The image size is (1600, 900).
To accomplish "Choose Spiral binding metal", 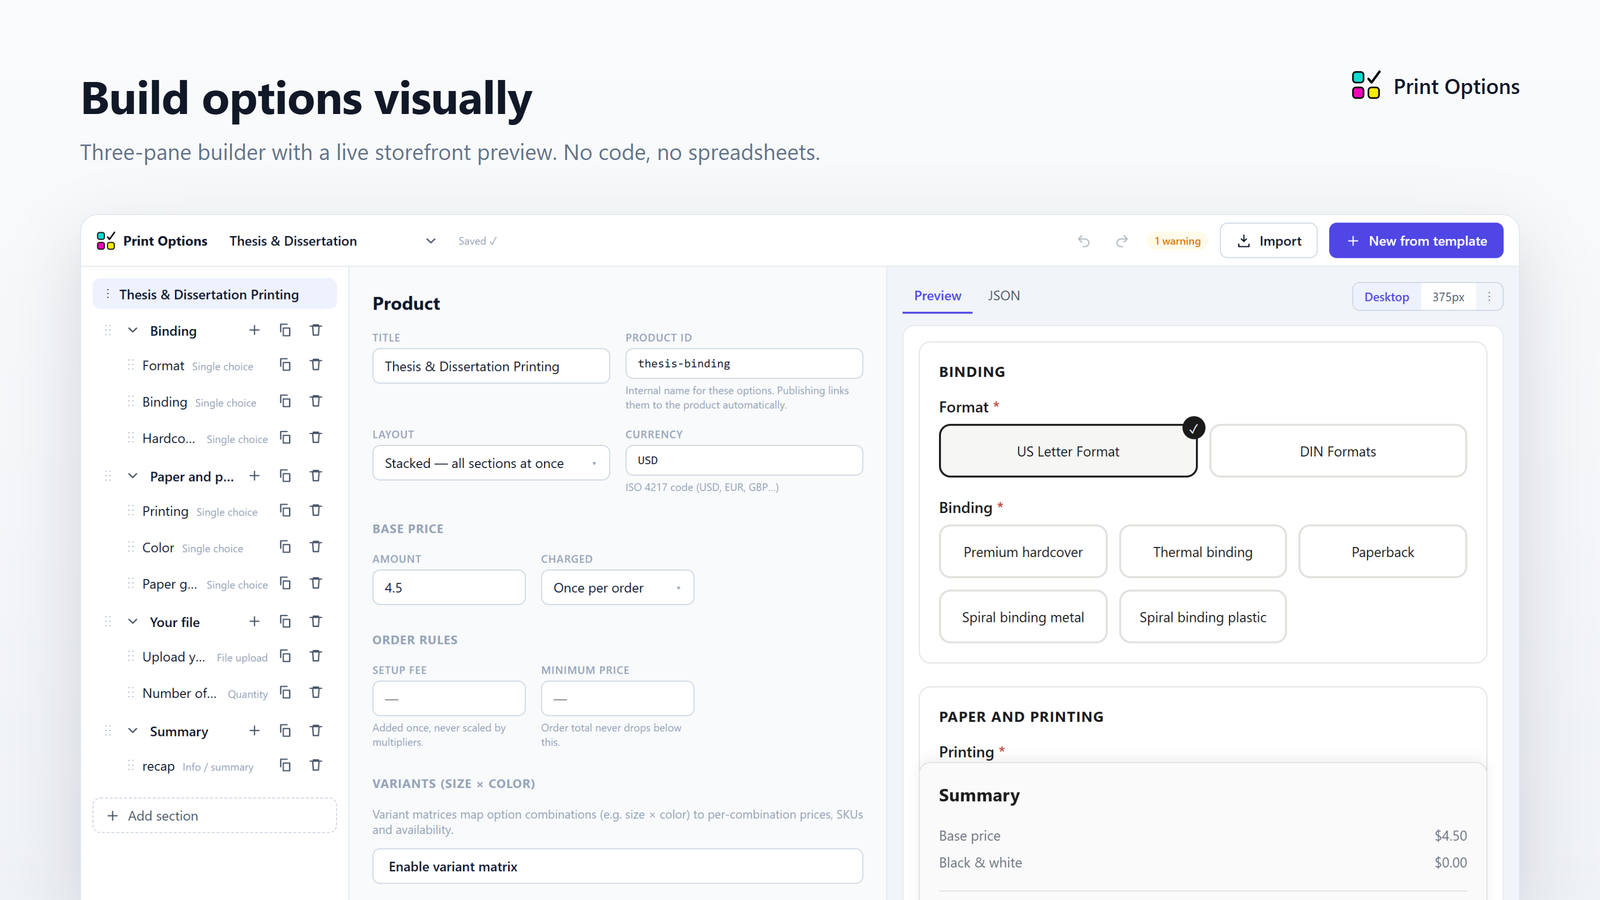I will click(1023, 617).
